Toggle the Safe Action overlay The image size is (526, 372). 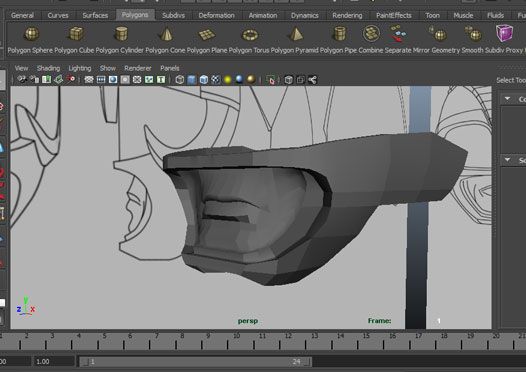point(149,80)
